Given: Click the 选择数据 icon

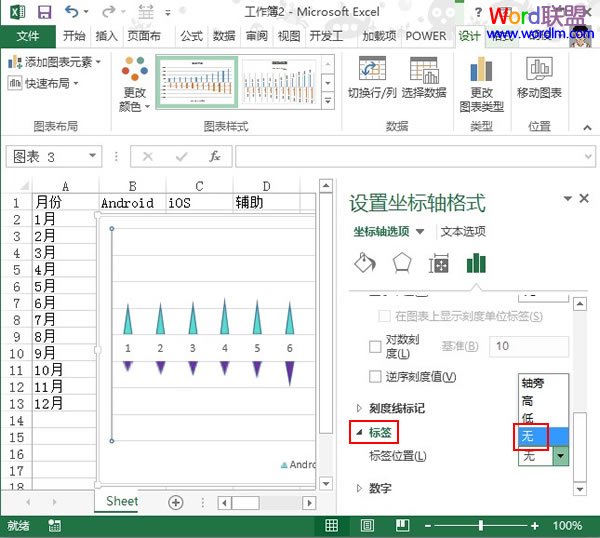Looking at the screenshot, I should pyautogui.click(x=424, y=70).
